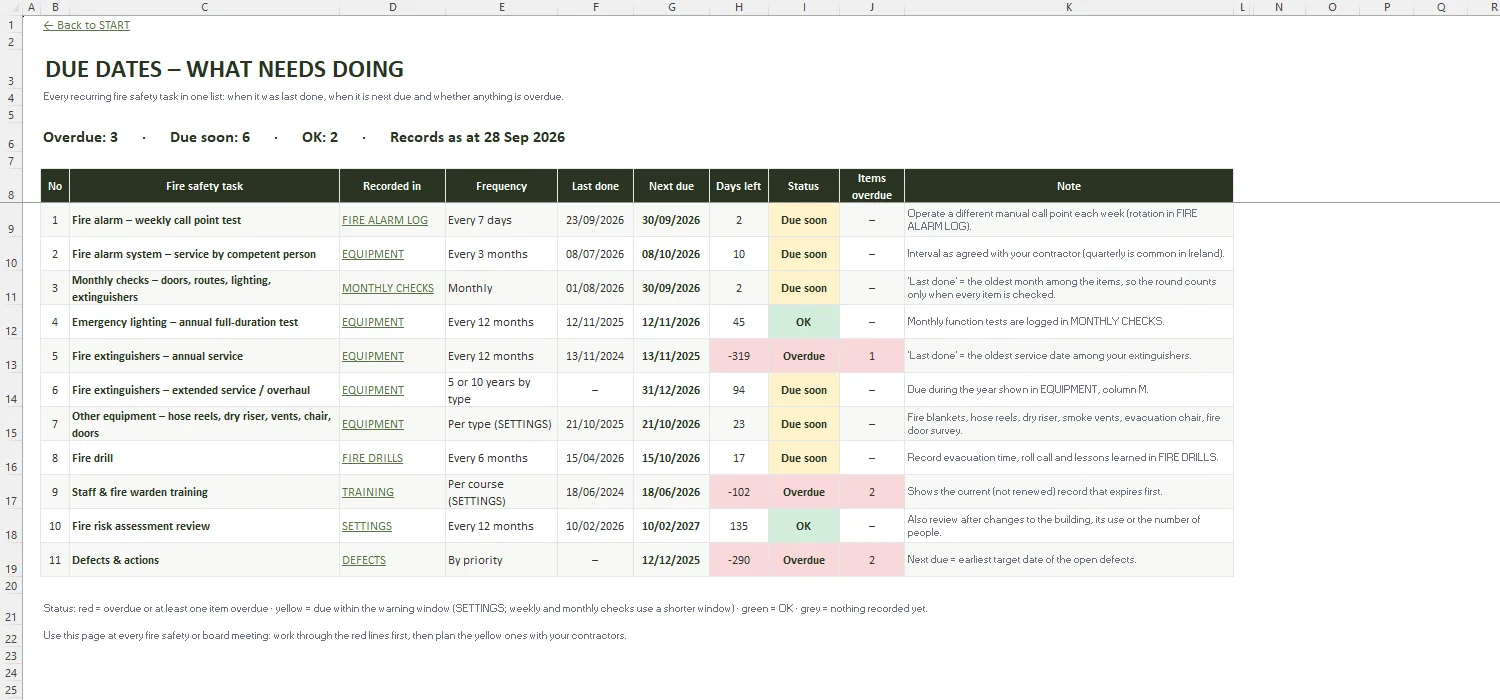This screenshot has height=700, width=1500.
Task: Select row header 8
Action: pyautogui.click(x=11, y=186)
